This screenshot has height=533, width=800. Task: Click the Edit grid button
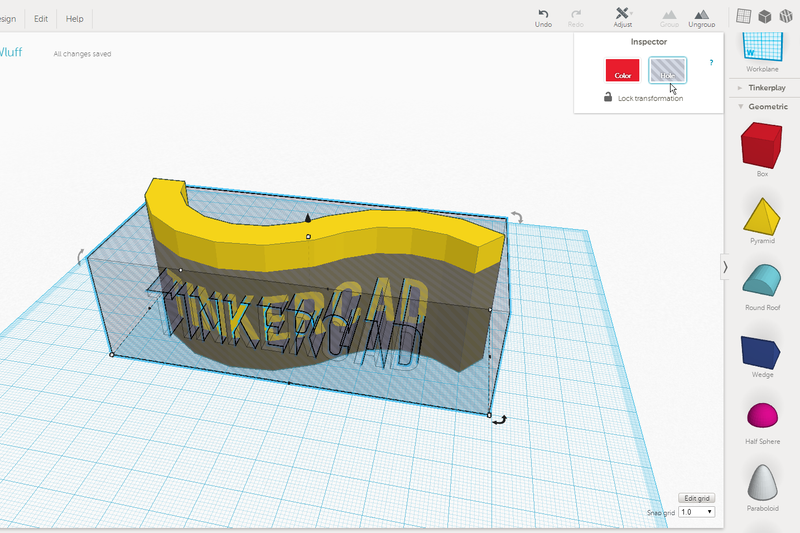(x=696, y=498)
